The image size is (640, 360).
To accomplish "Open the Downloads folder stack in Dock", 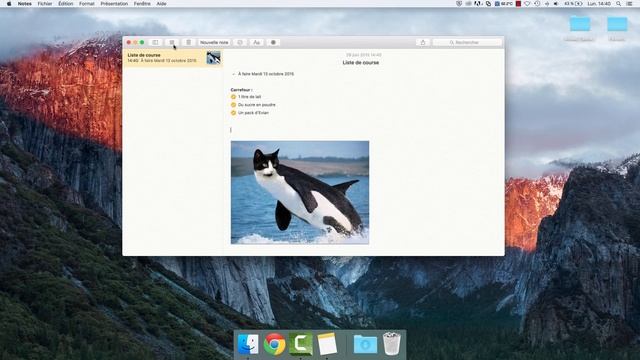I will point(365,344).
